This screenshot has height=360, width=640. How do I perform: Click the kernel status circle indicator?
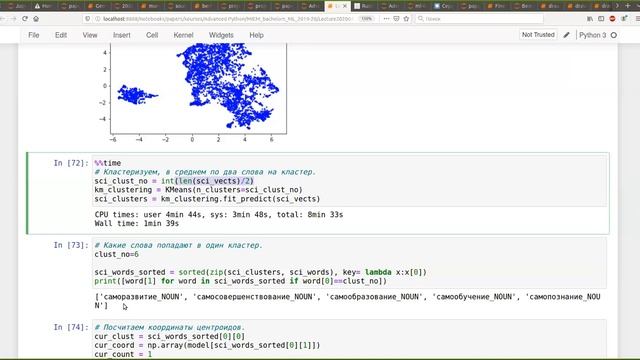point(614,35)
